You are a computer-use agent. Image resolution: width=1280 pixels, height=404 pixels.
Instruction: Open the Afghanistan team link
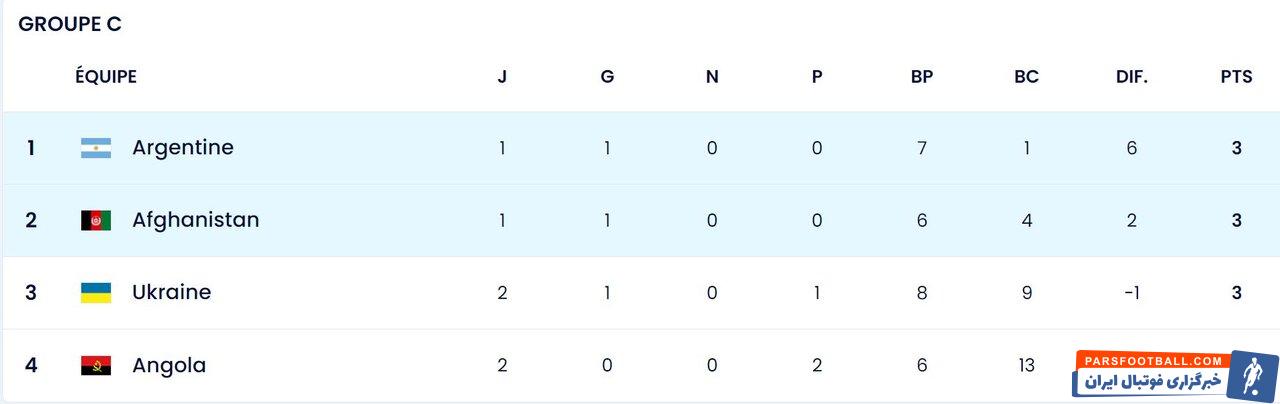(x=195, y=220)
